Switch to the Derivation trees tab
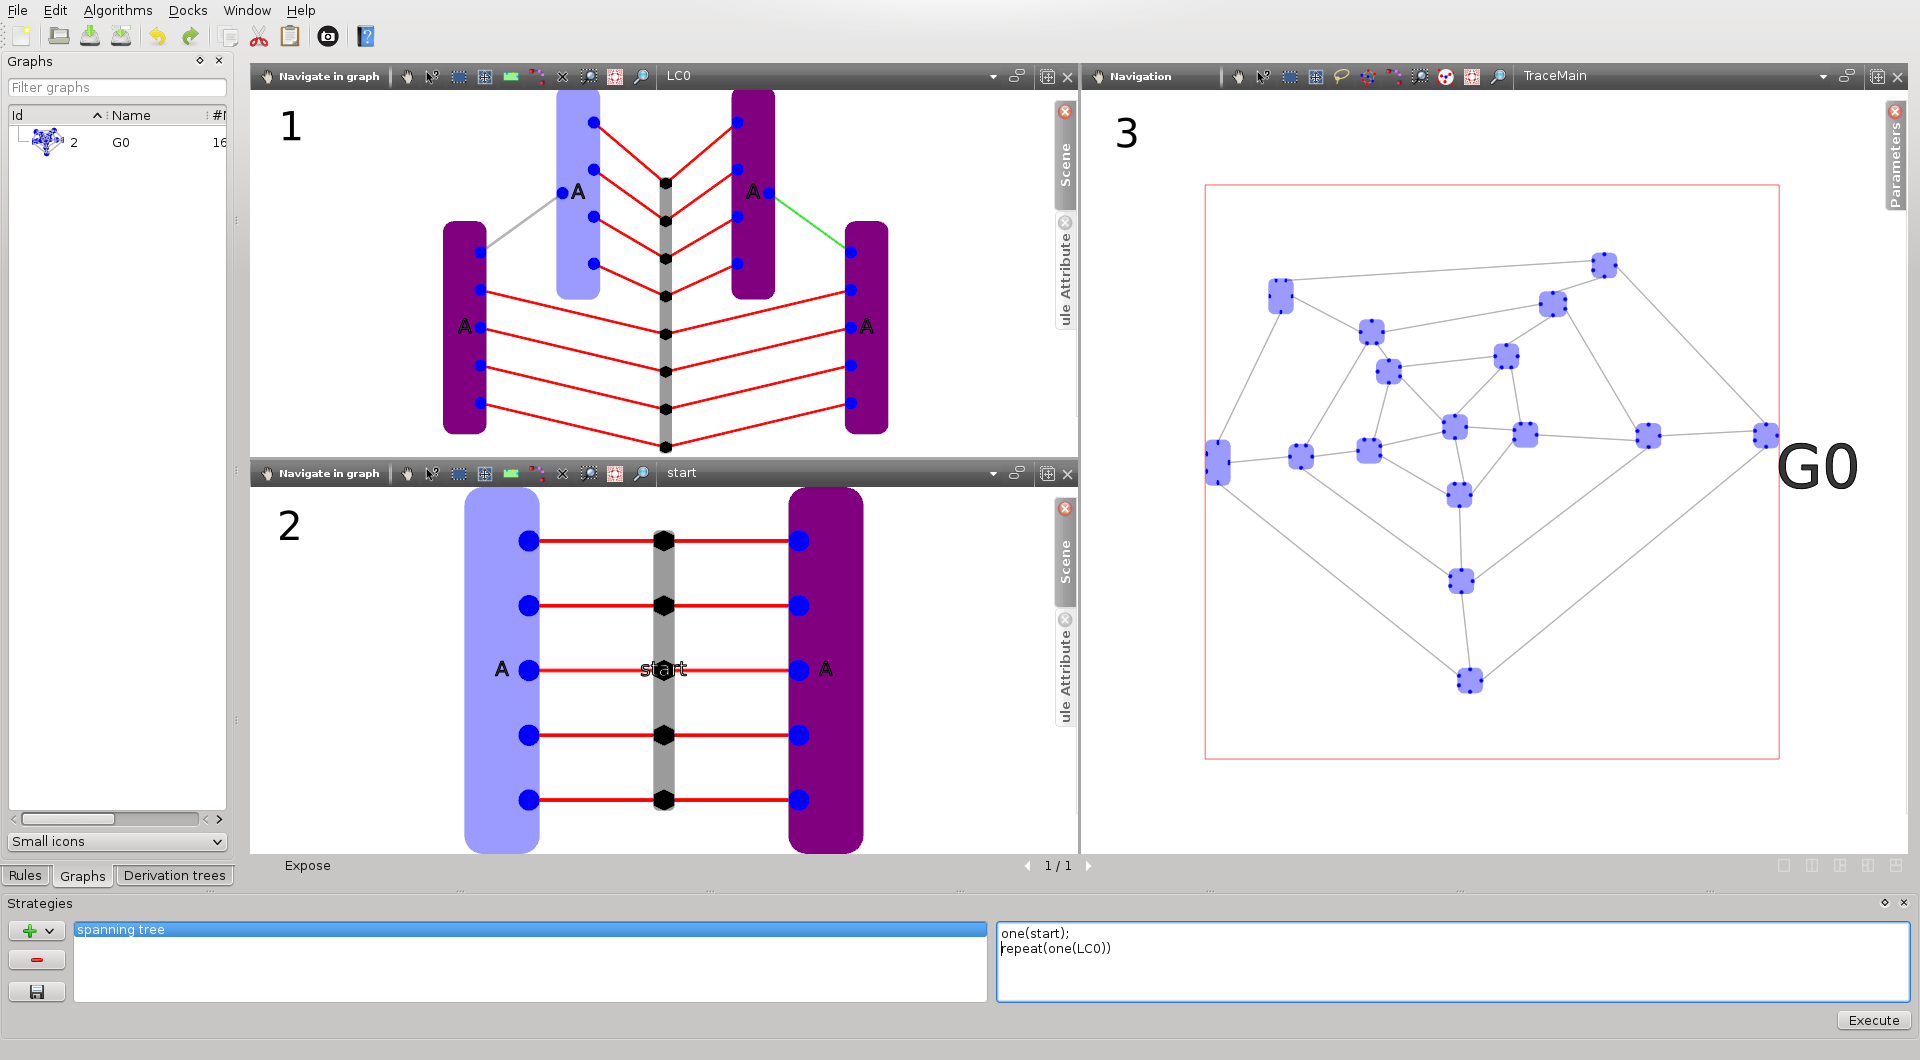Viewport: 1920px width, 1060px height. (174, 876)
